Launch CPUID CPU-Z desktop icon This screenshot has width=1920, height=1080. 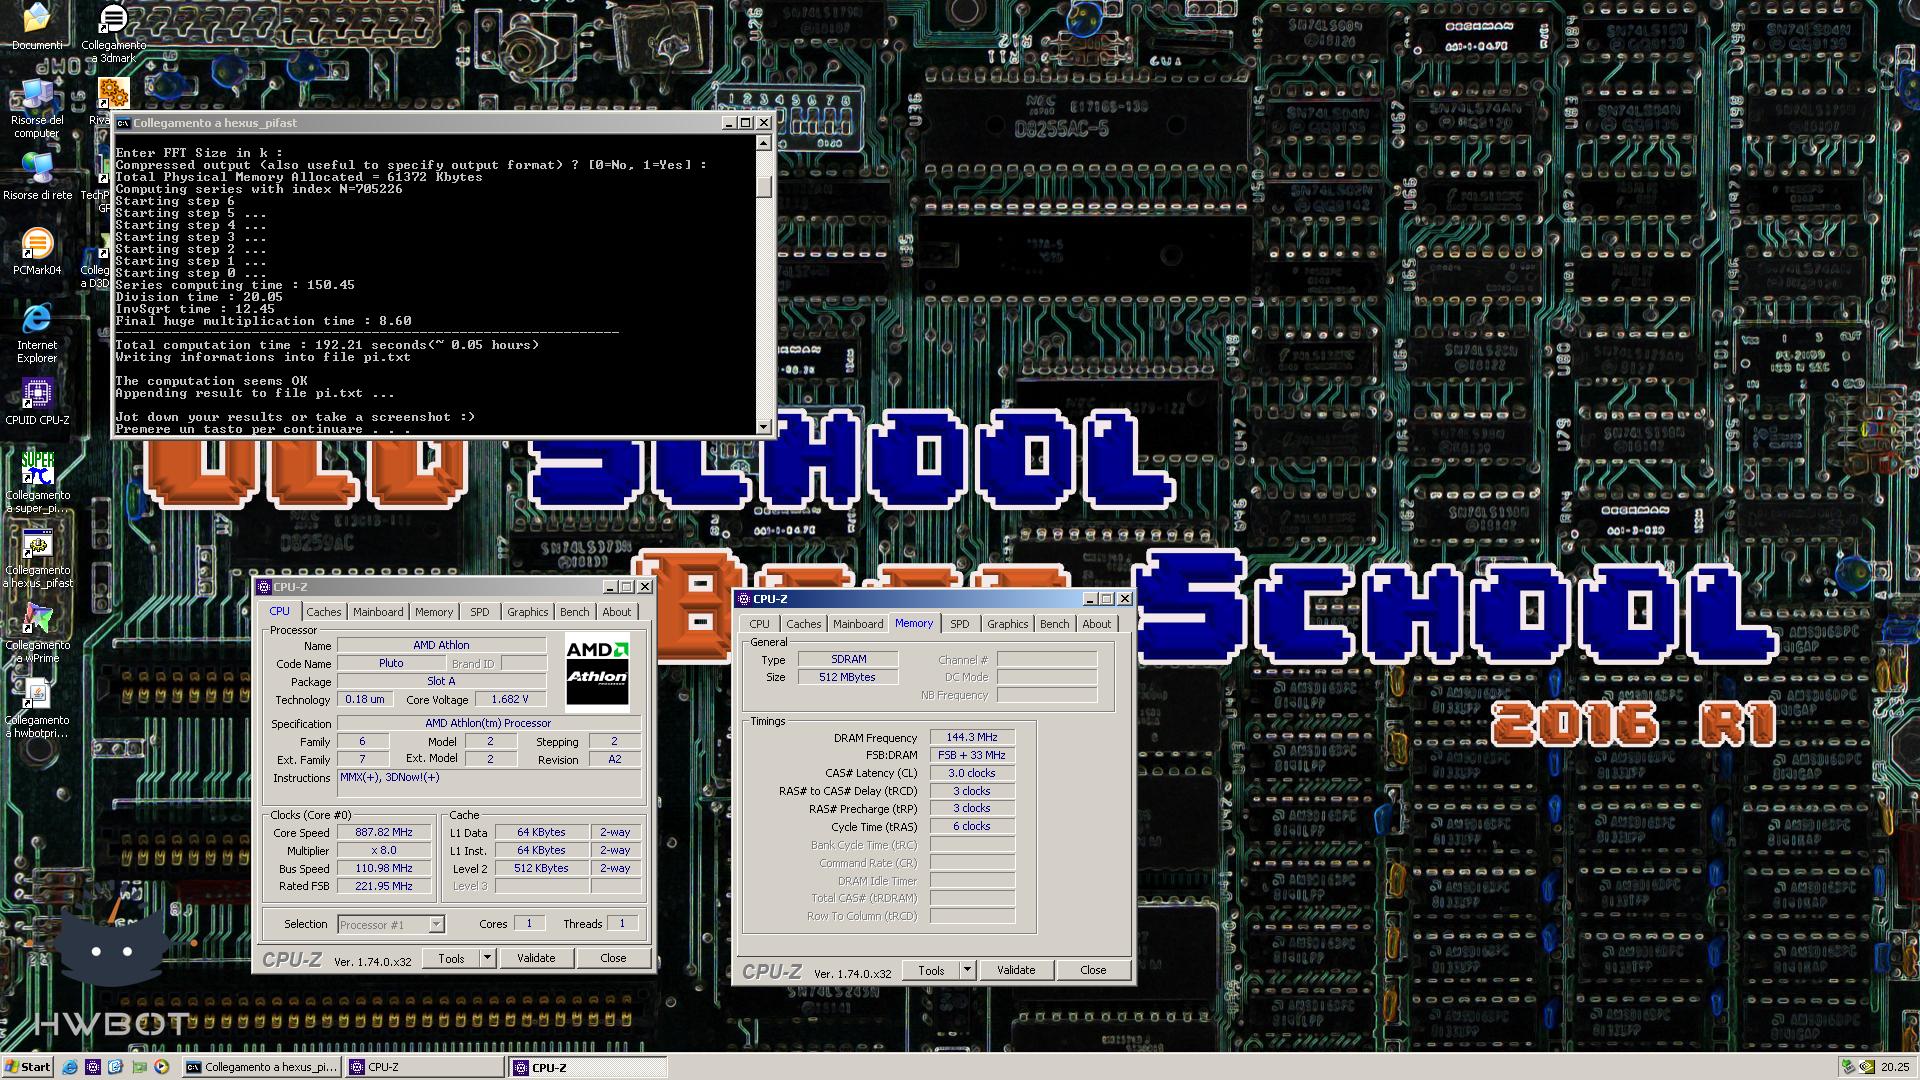pyautogui.click(x=37, y=402)
